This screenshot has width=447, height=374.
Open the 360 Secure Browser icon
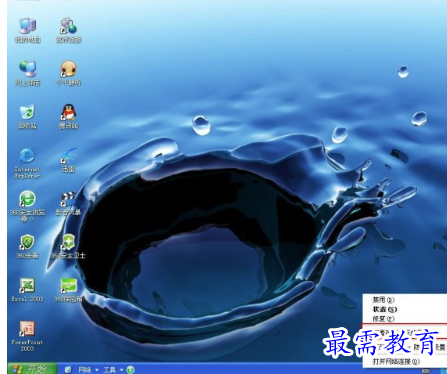coord(27,206)
